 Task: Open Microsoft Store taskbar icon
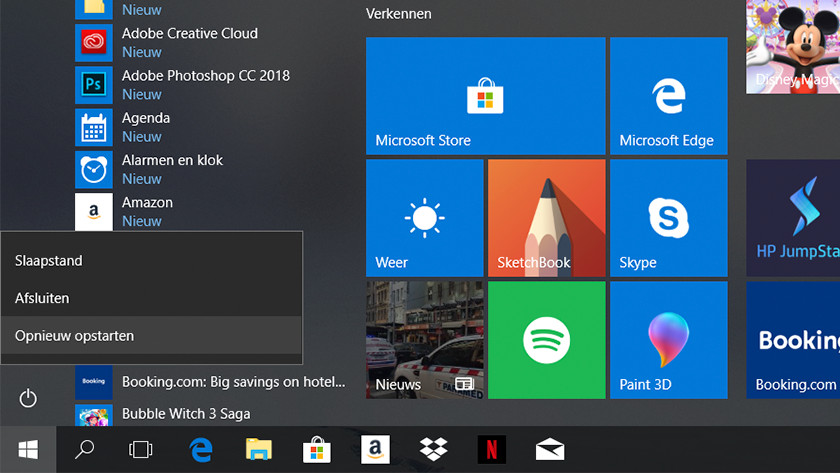click(317, 449)
